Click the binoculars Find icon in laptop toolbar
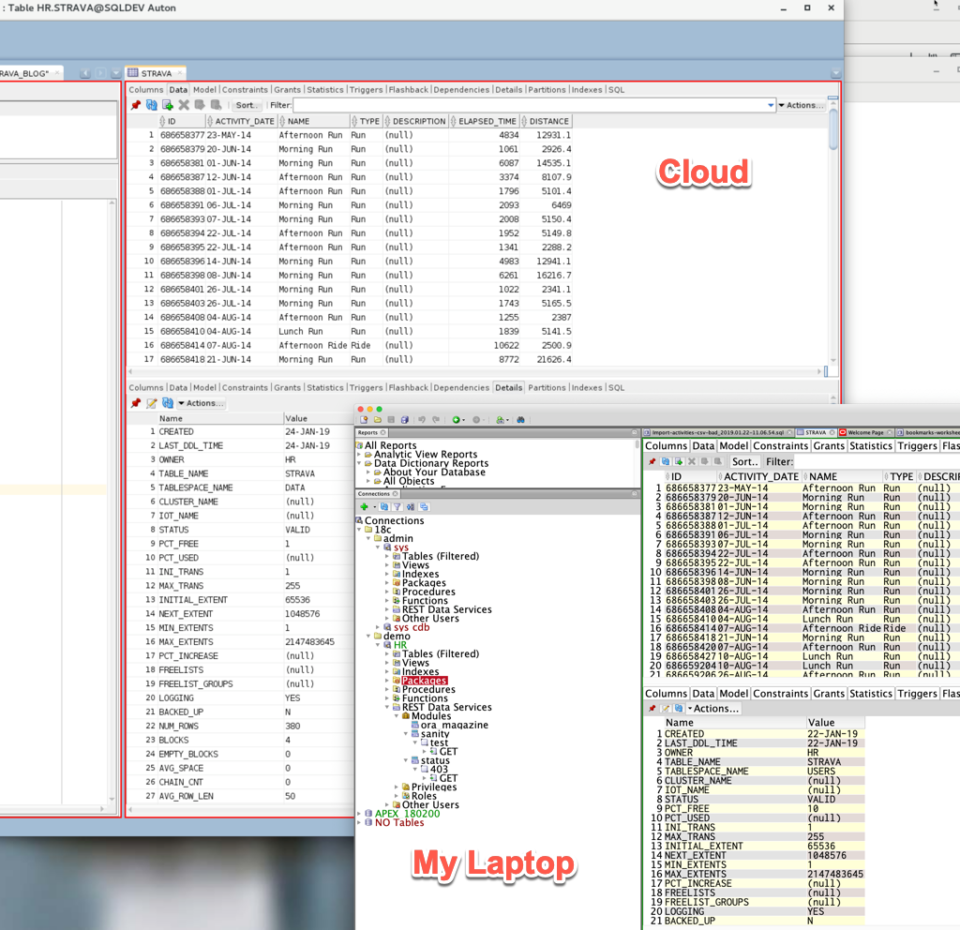 520,420
